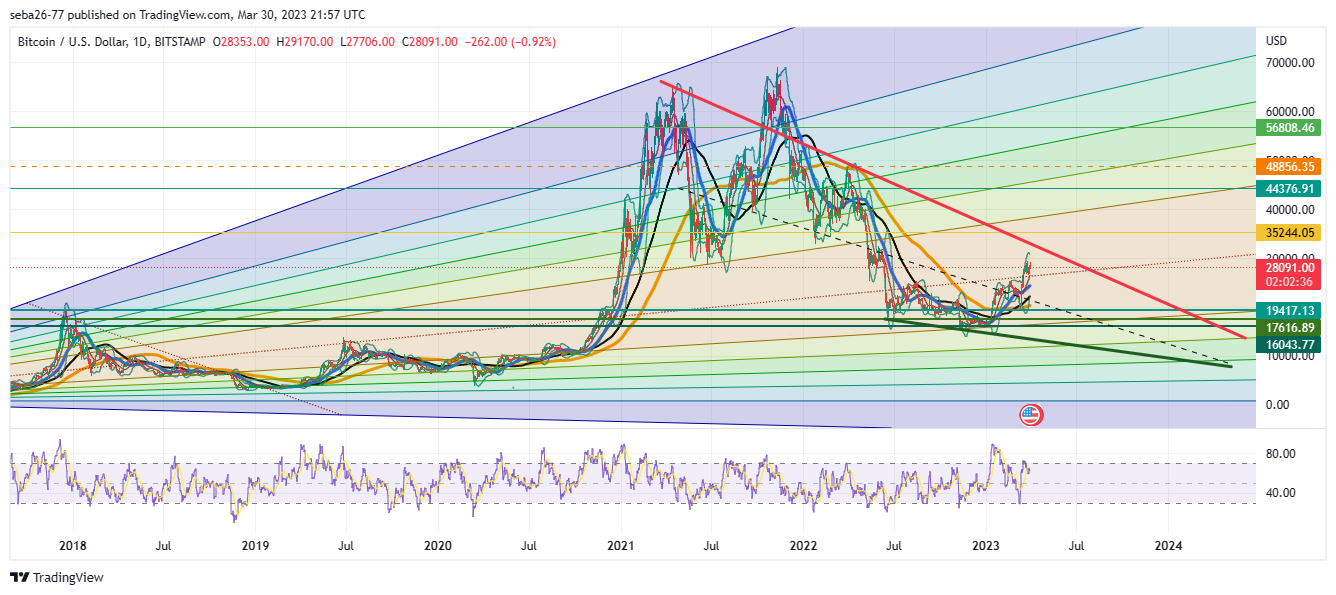This screenshot has height=595, width=1336.
Task: Click the RSI 40.00 axis label
Action: click(x=1280, y=493)
